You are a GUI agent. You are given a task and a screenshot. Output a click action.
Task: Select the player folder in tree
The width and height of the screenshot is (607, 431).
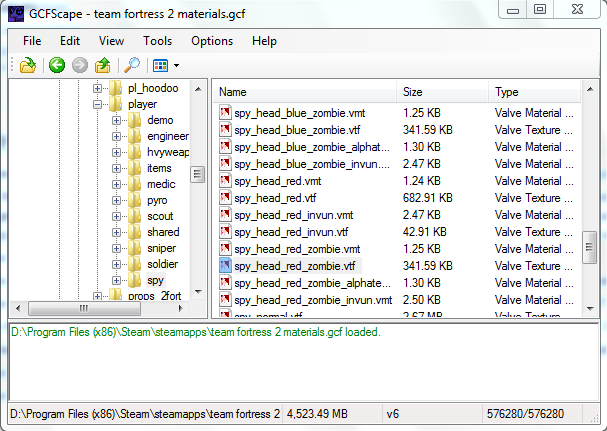click(x=142, y=104)
